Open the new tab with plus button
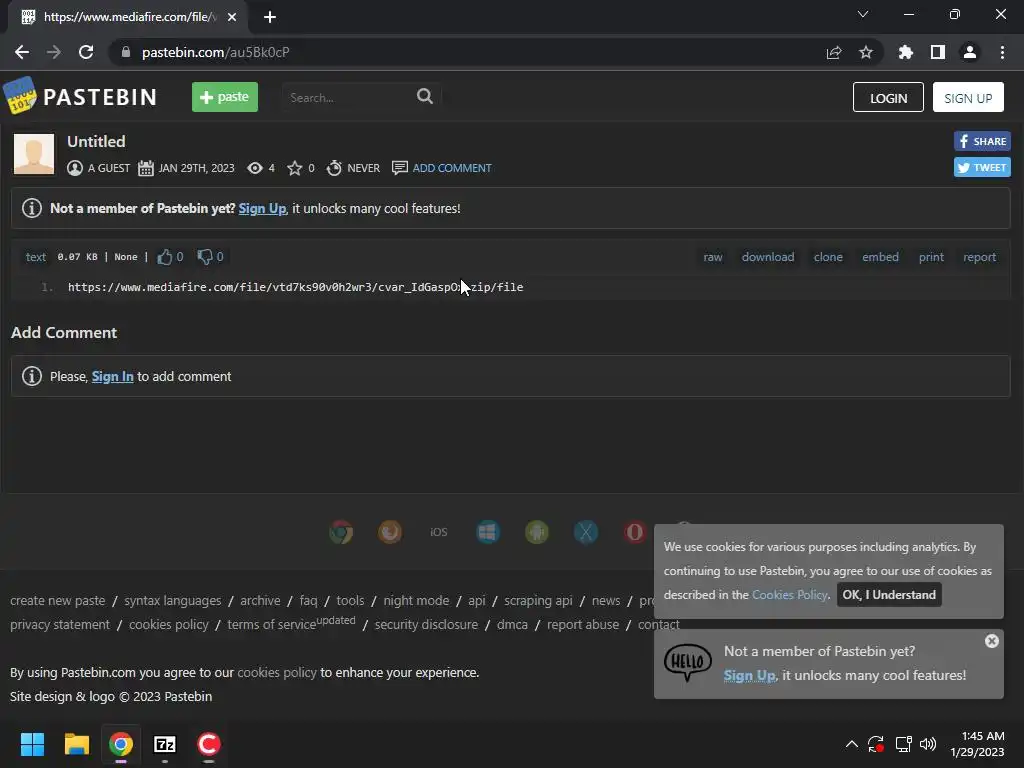Screen dimensions: 1024x768 tap(270, 17)
